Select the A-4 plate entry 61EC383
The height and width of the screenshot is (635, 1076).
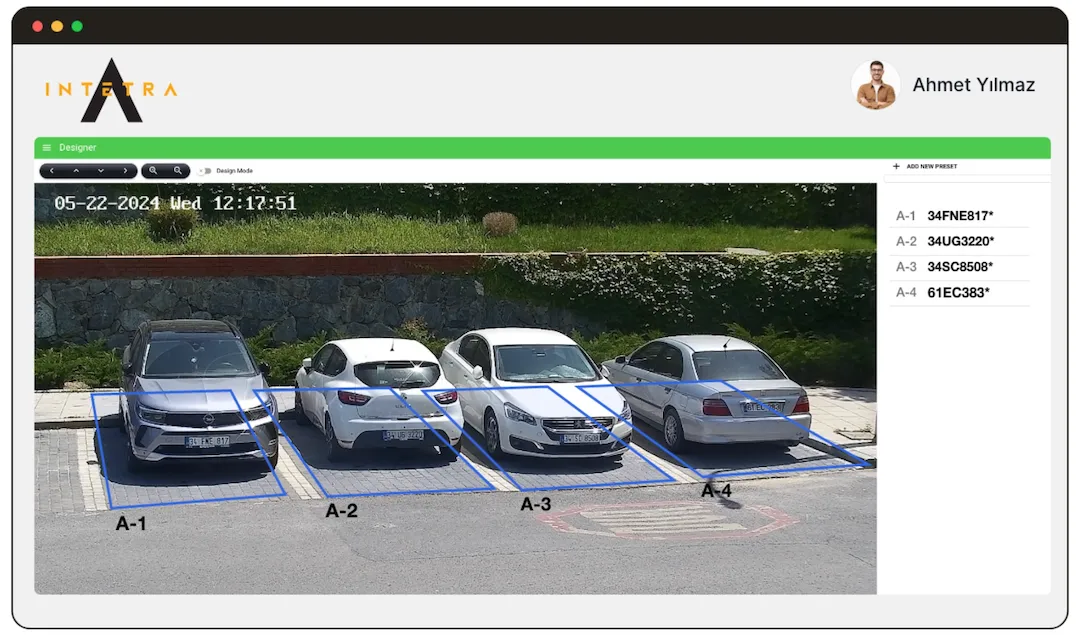957,293
